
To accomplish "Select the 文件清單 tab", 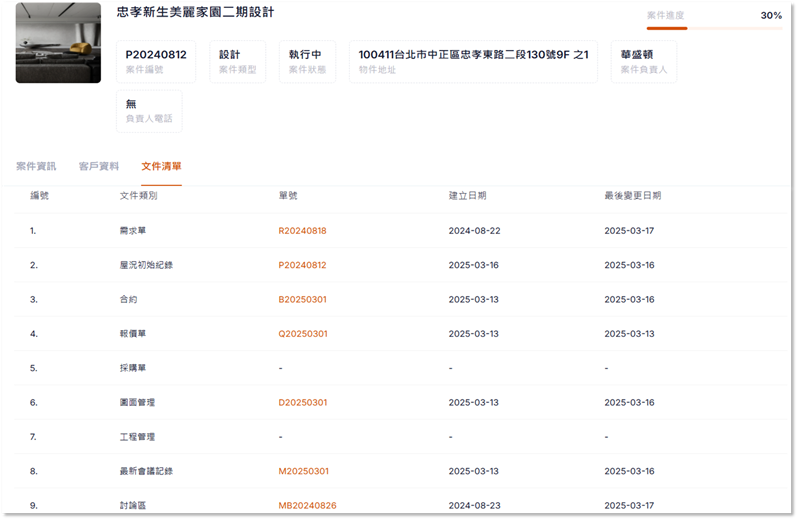I will (161, 166).
